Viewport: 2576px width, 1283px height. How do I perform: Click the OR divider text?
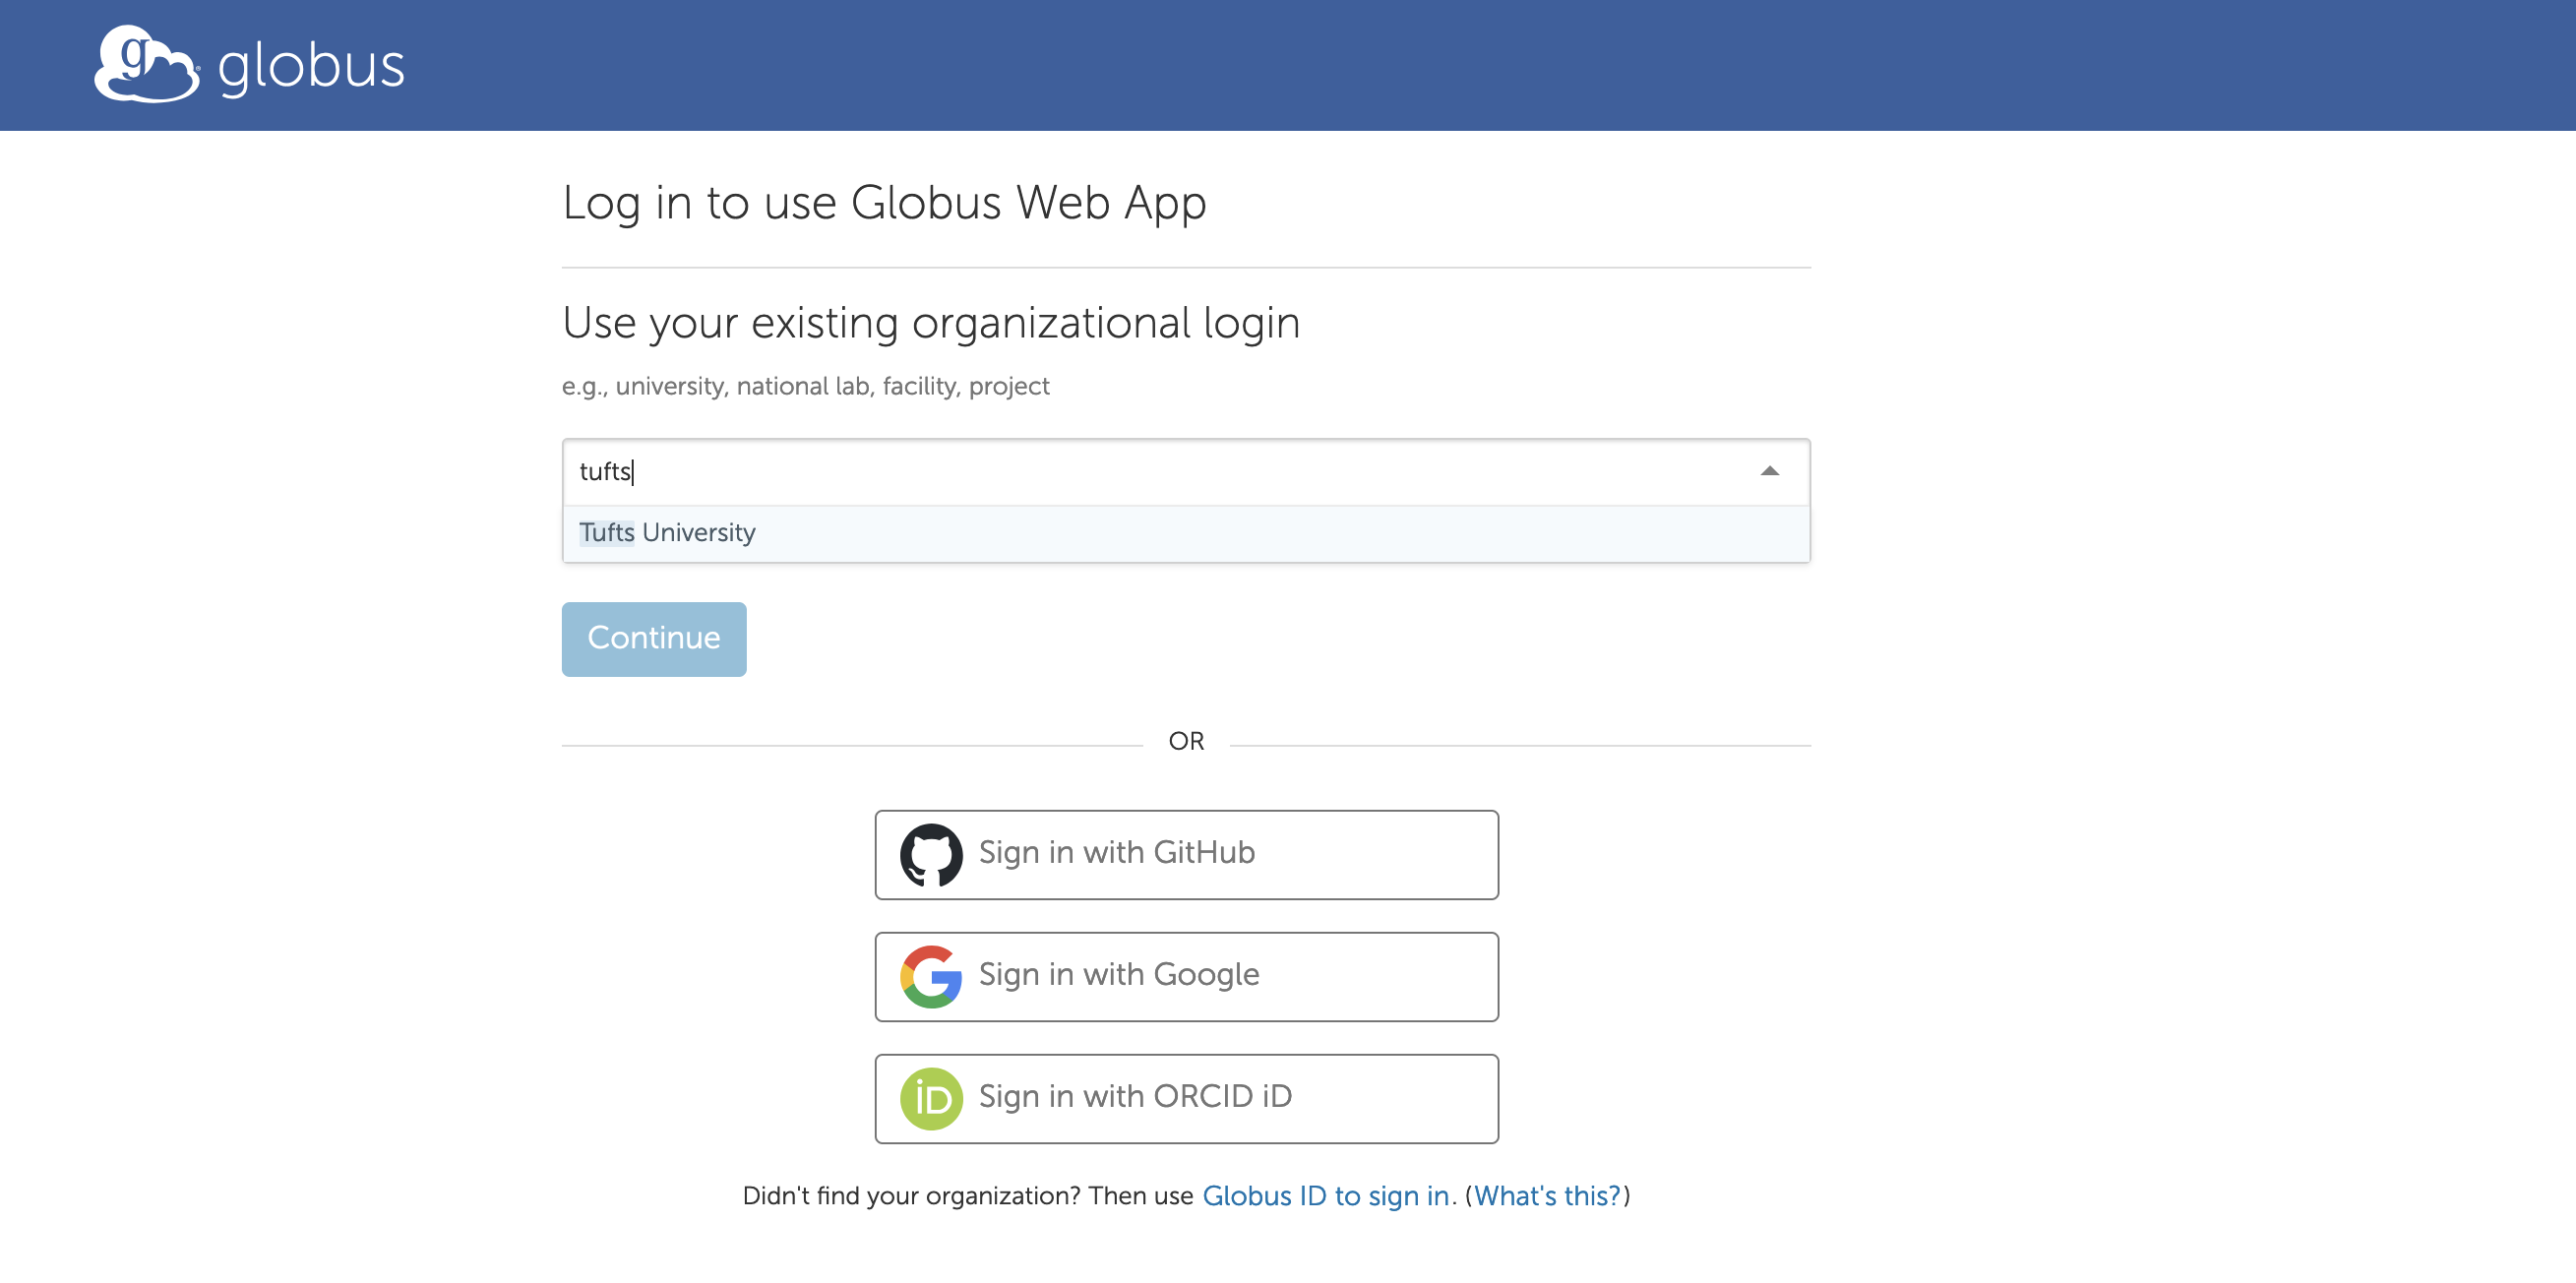pyautogui.click(x=1186, y=741)
